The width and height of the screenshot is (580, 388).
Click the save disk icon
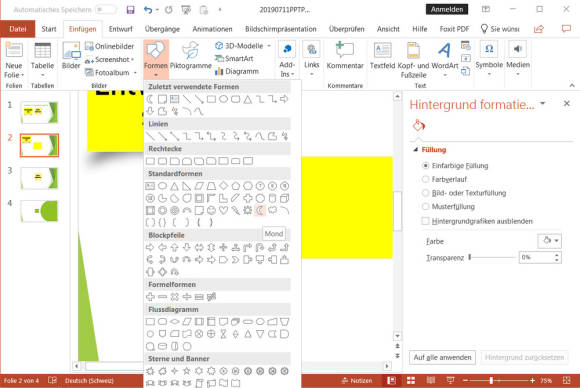[x=130, y=10]
